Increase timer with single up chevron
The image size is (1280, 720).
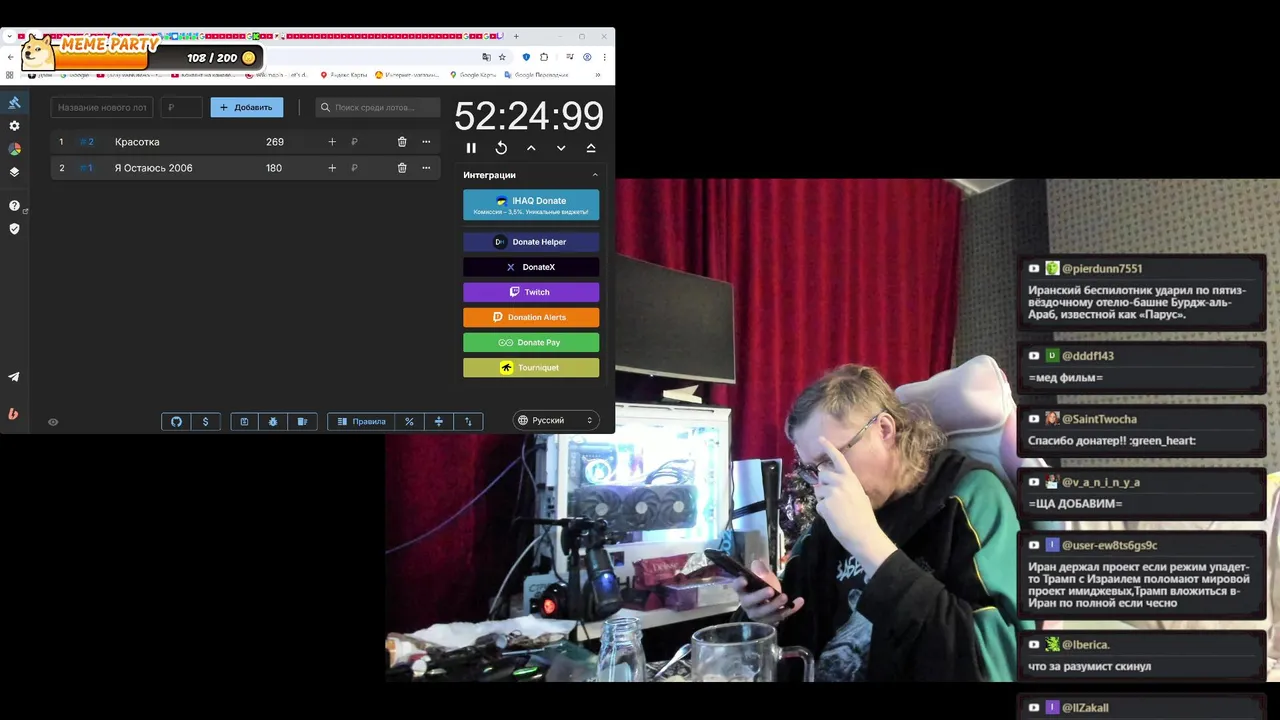coord(531,148)
